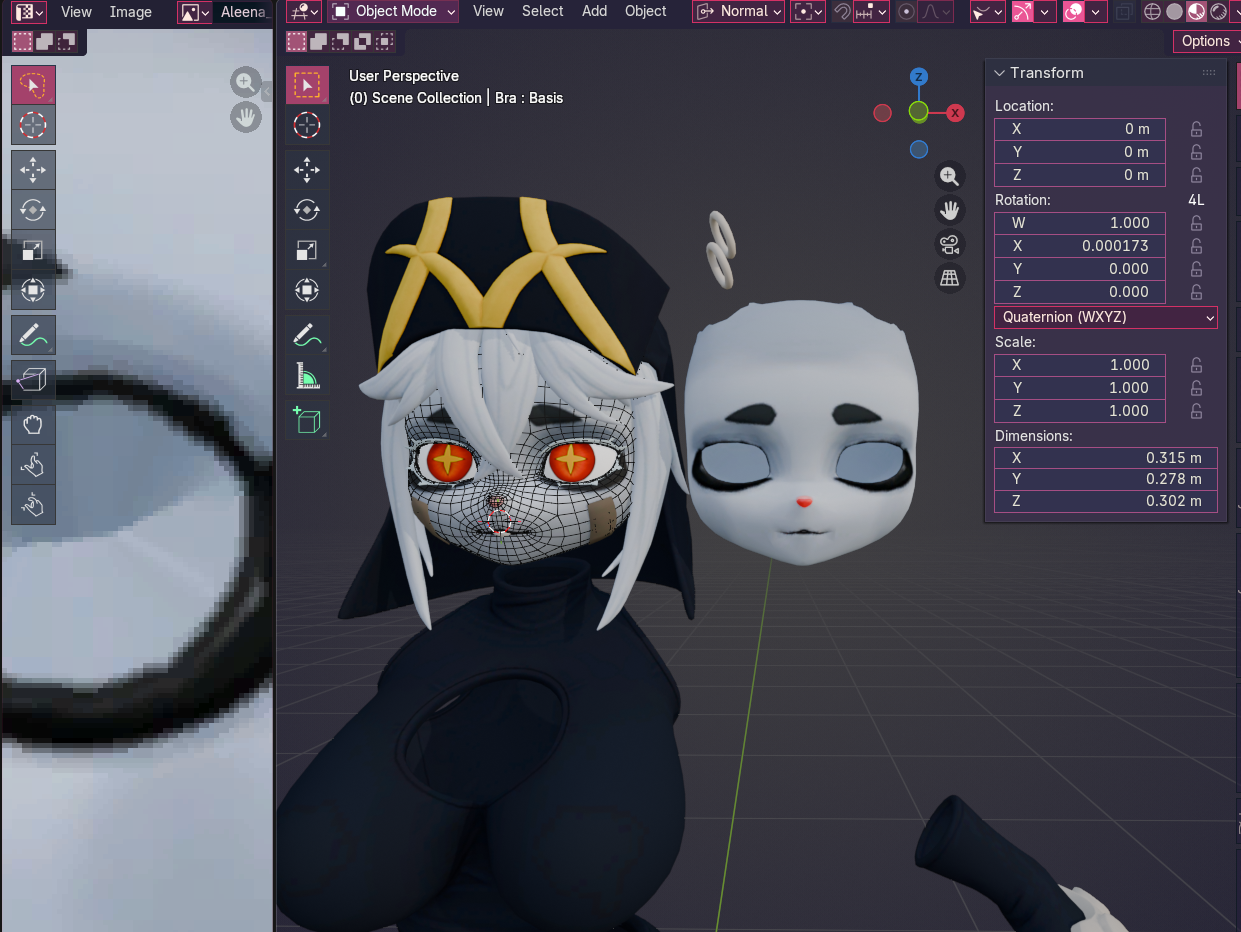The image size is (1241, 932).
Task: Switch to solid viewport shading
Action: tap(1174, 12)
